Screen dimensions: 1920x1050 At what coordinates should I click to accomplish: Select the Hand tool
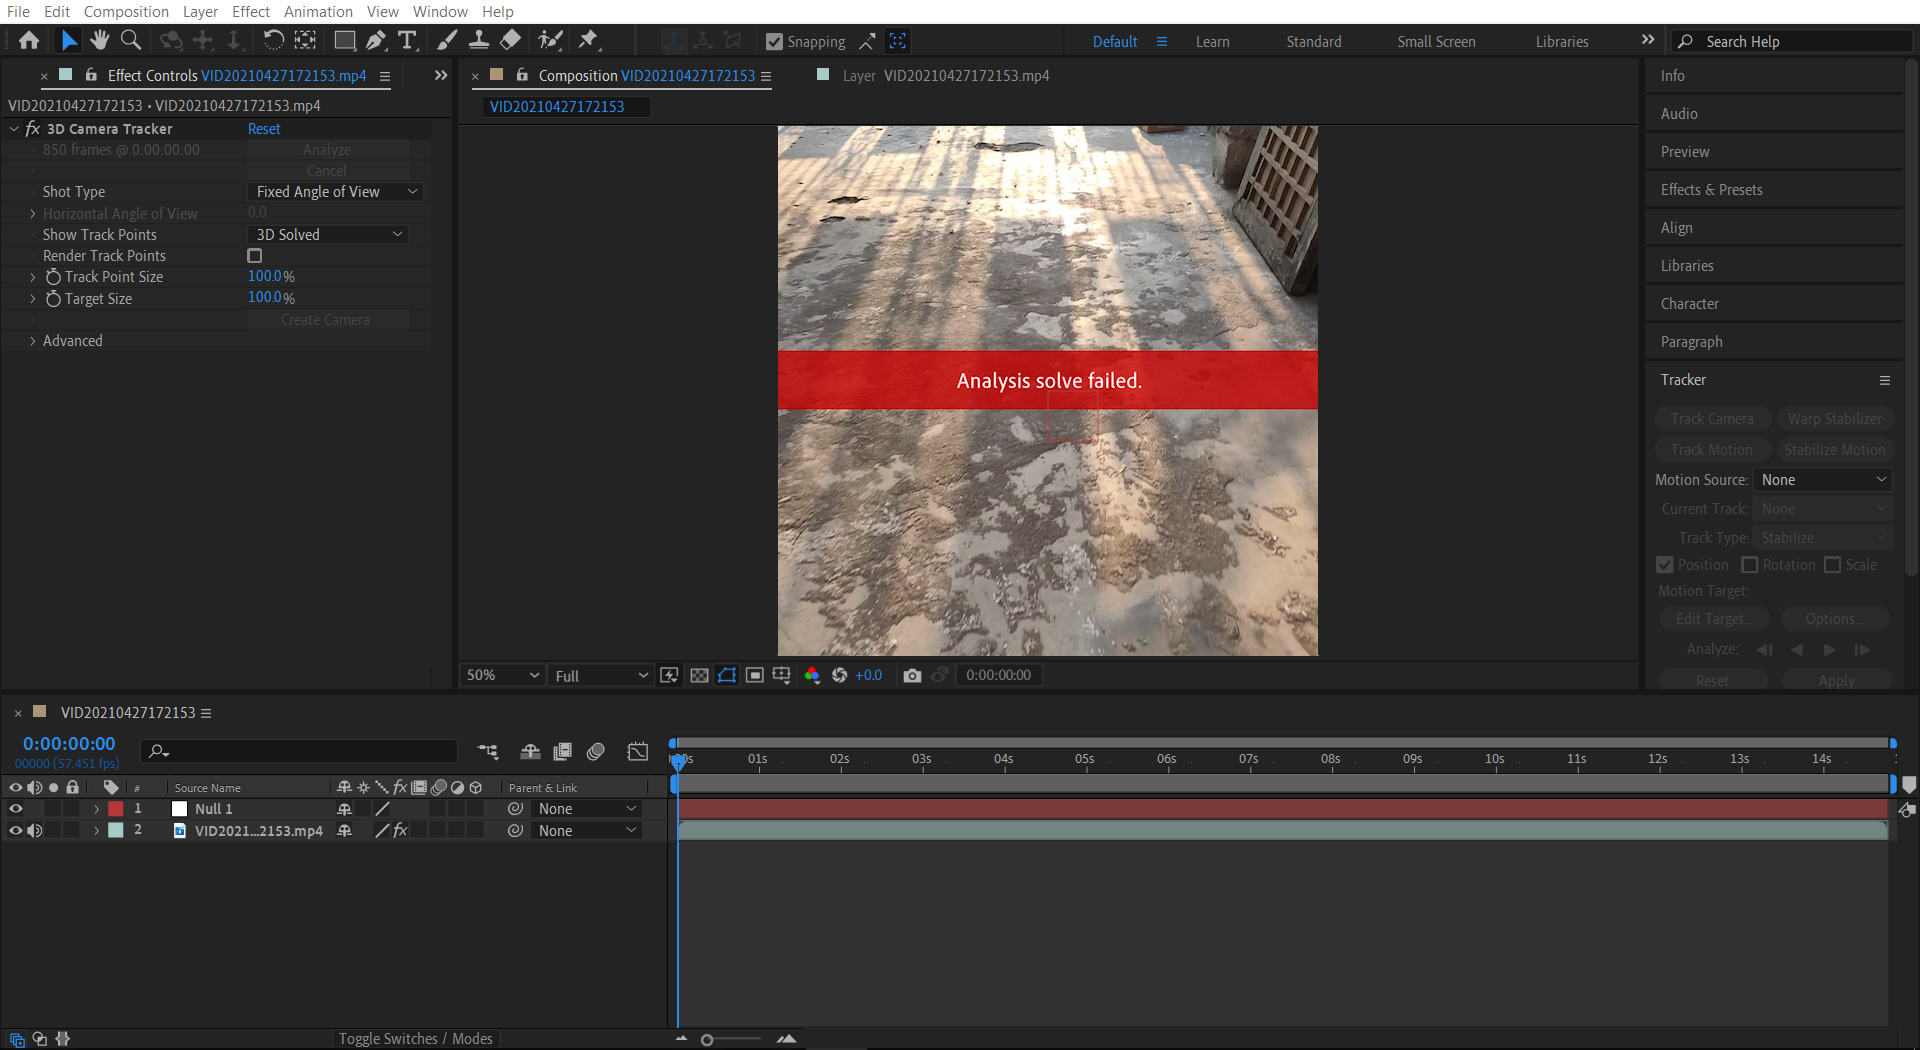[99, 40]
